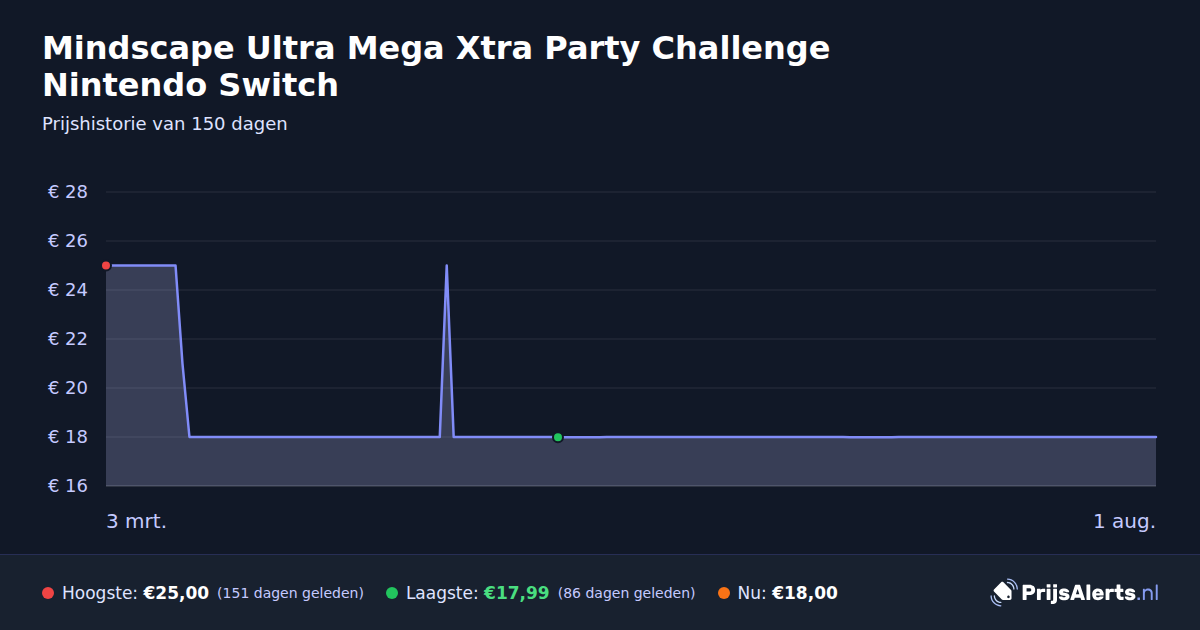Click the red dot beside Hoogste legend

tap(48, 593)
